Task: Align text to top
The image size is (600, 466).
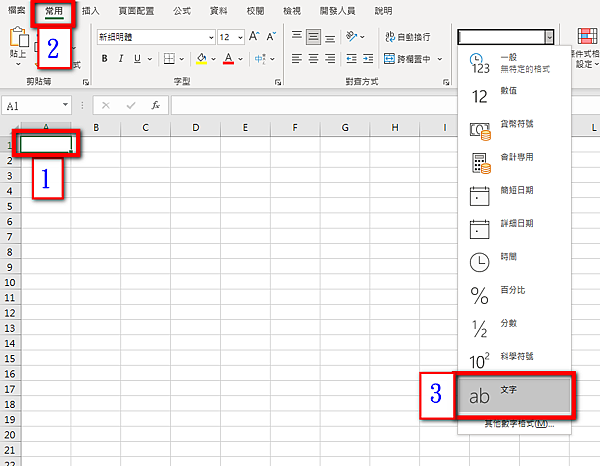Action: pos(297,36)
